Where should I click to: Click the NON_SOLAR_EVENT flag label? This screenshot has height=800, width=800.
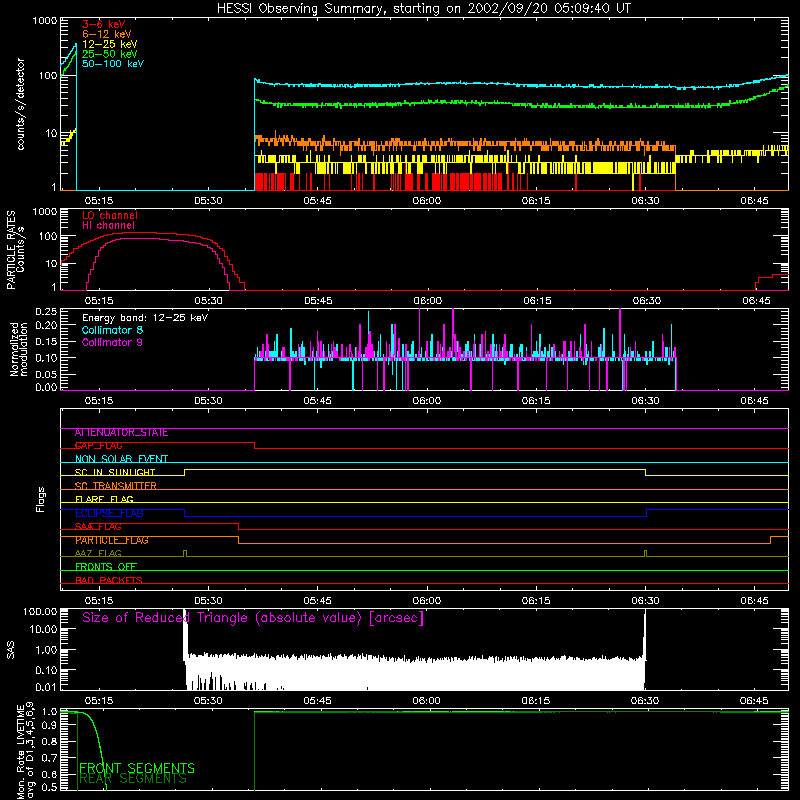click(x=121, y=459)
